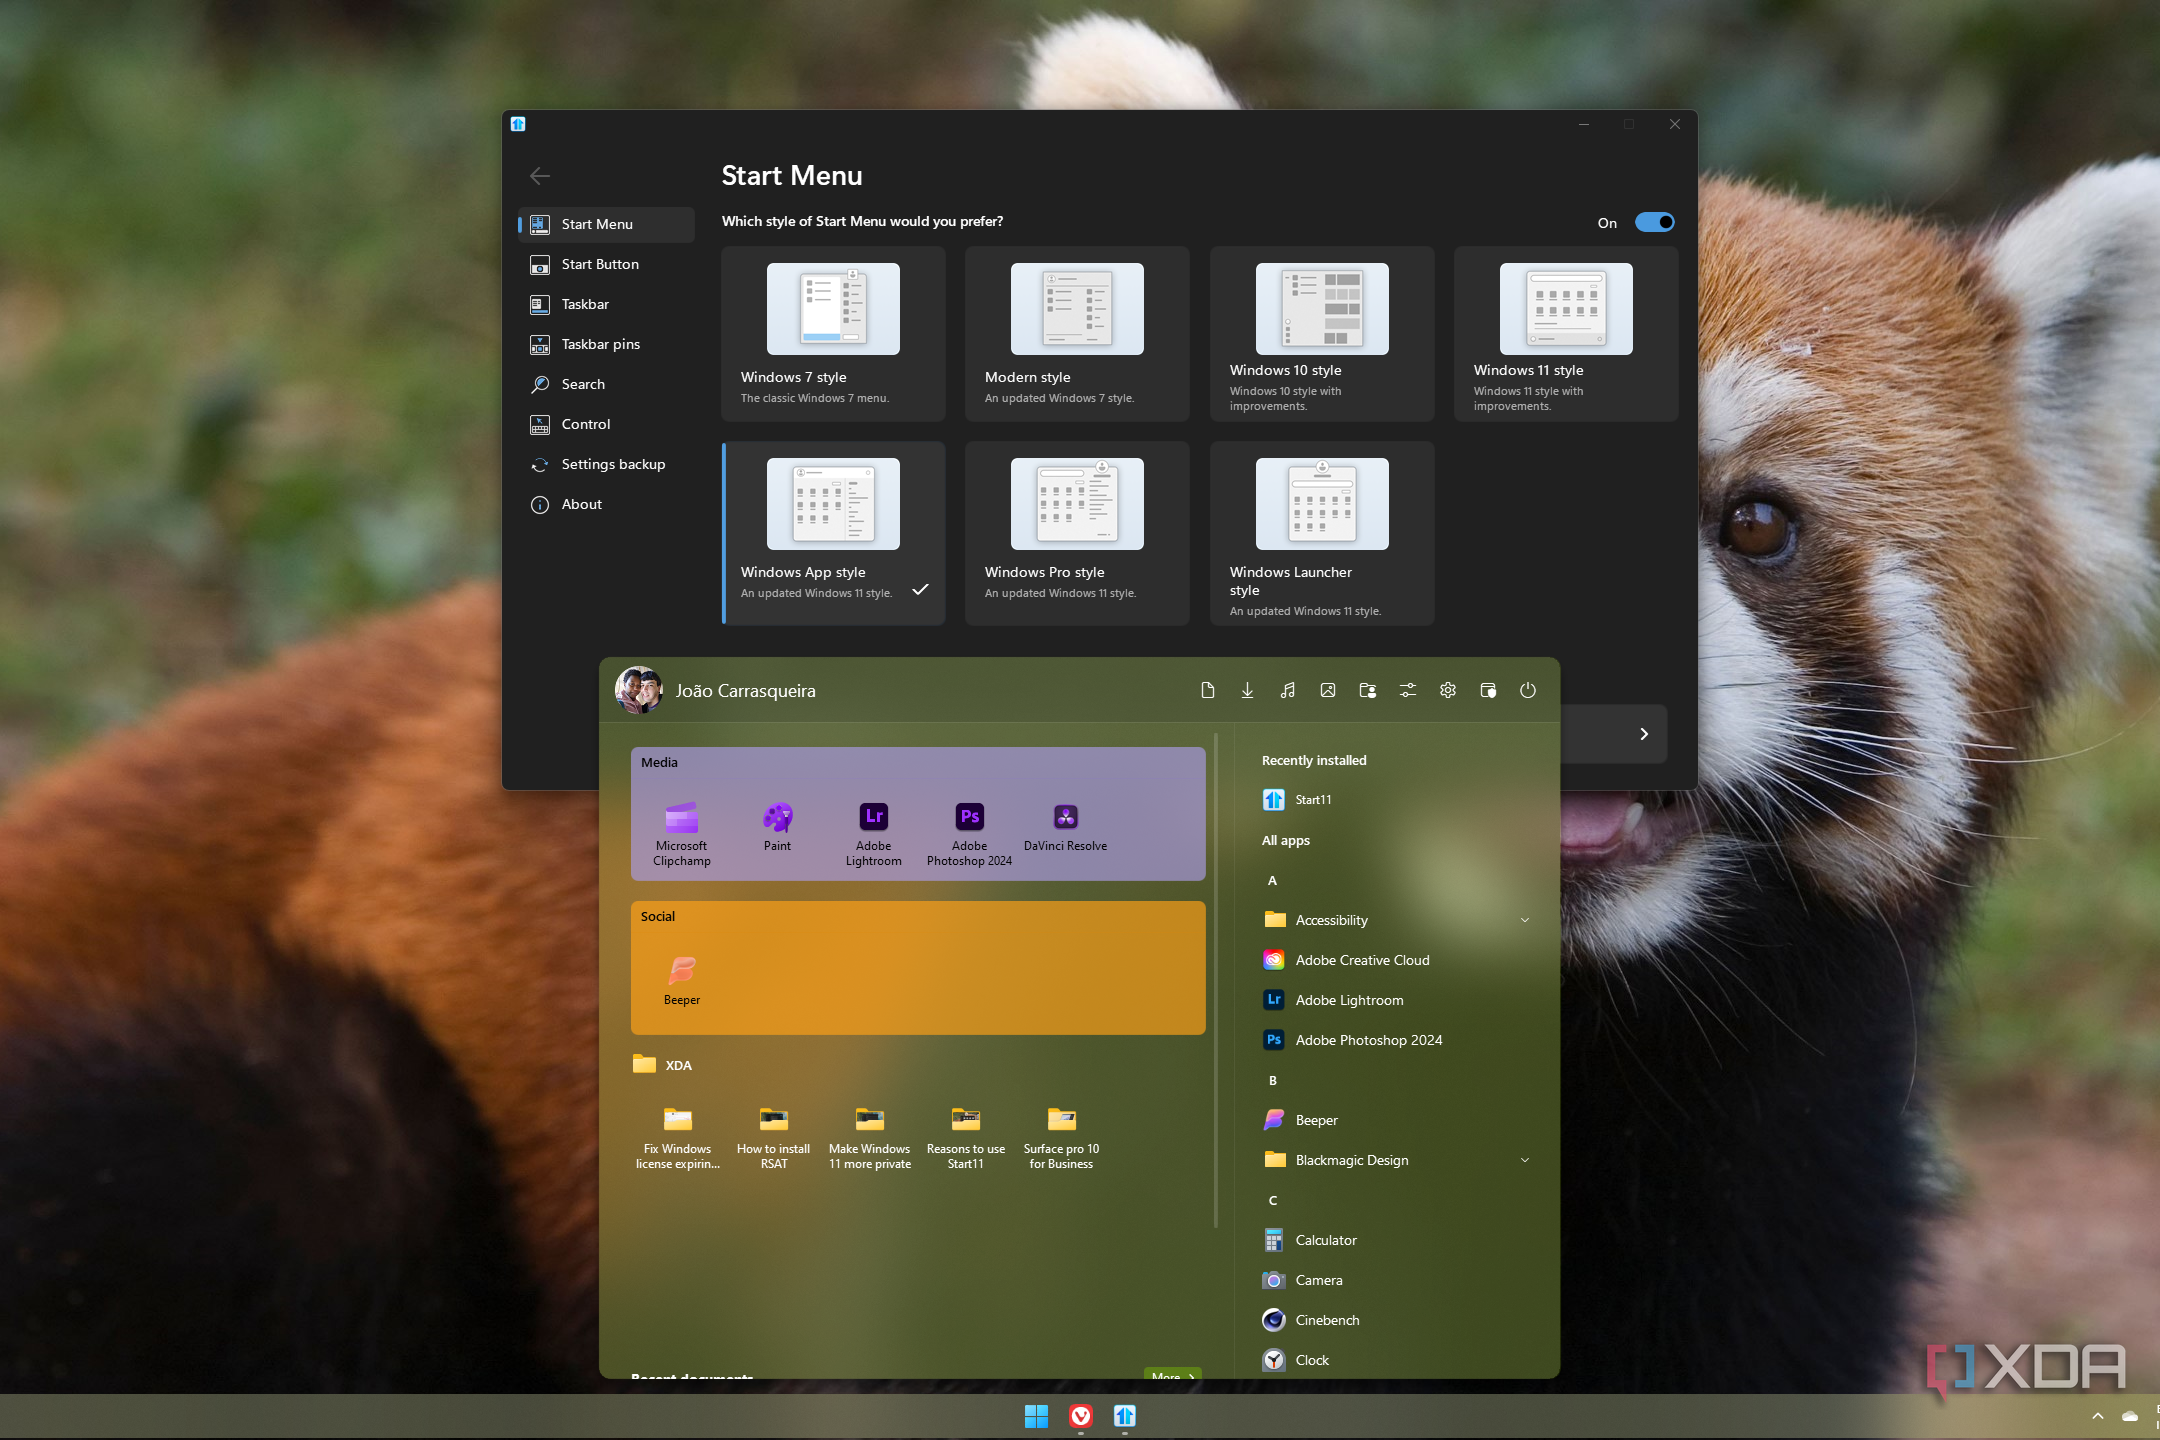
Task: Click the Pictures icon in the Start menu header
Action: coord(1327,690)
